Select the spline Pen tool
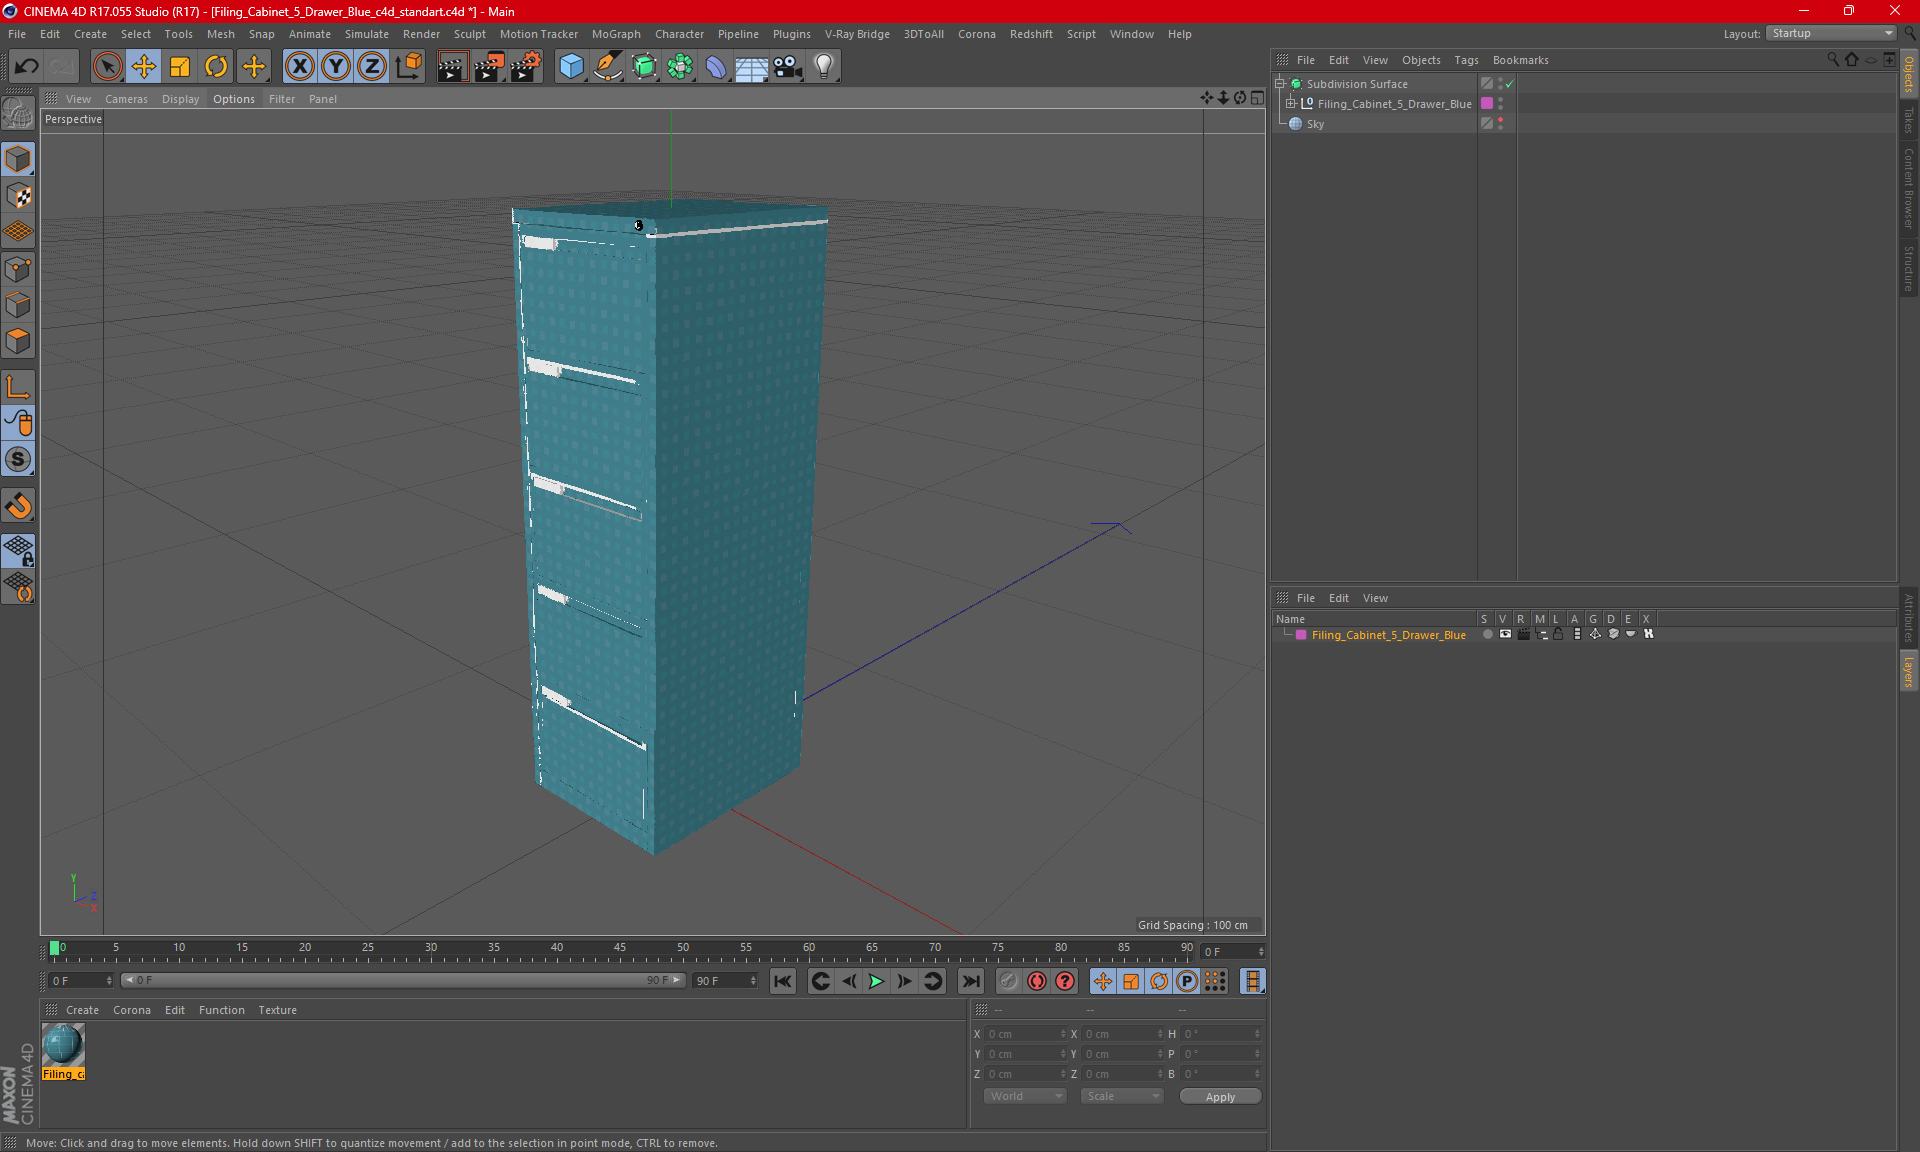This screenshot has width=1920, height=1152. tap(607, 66)
